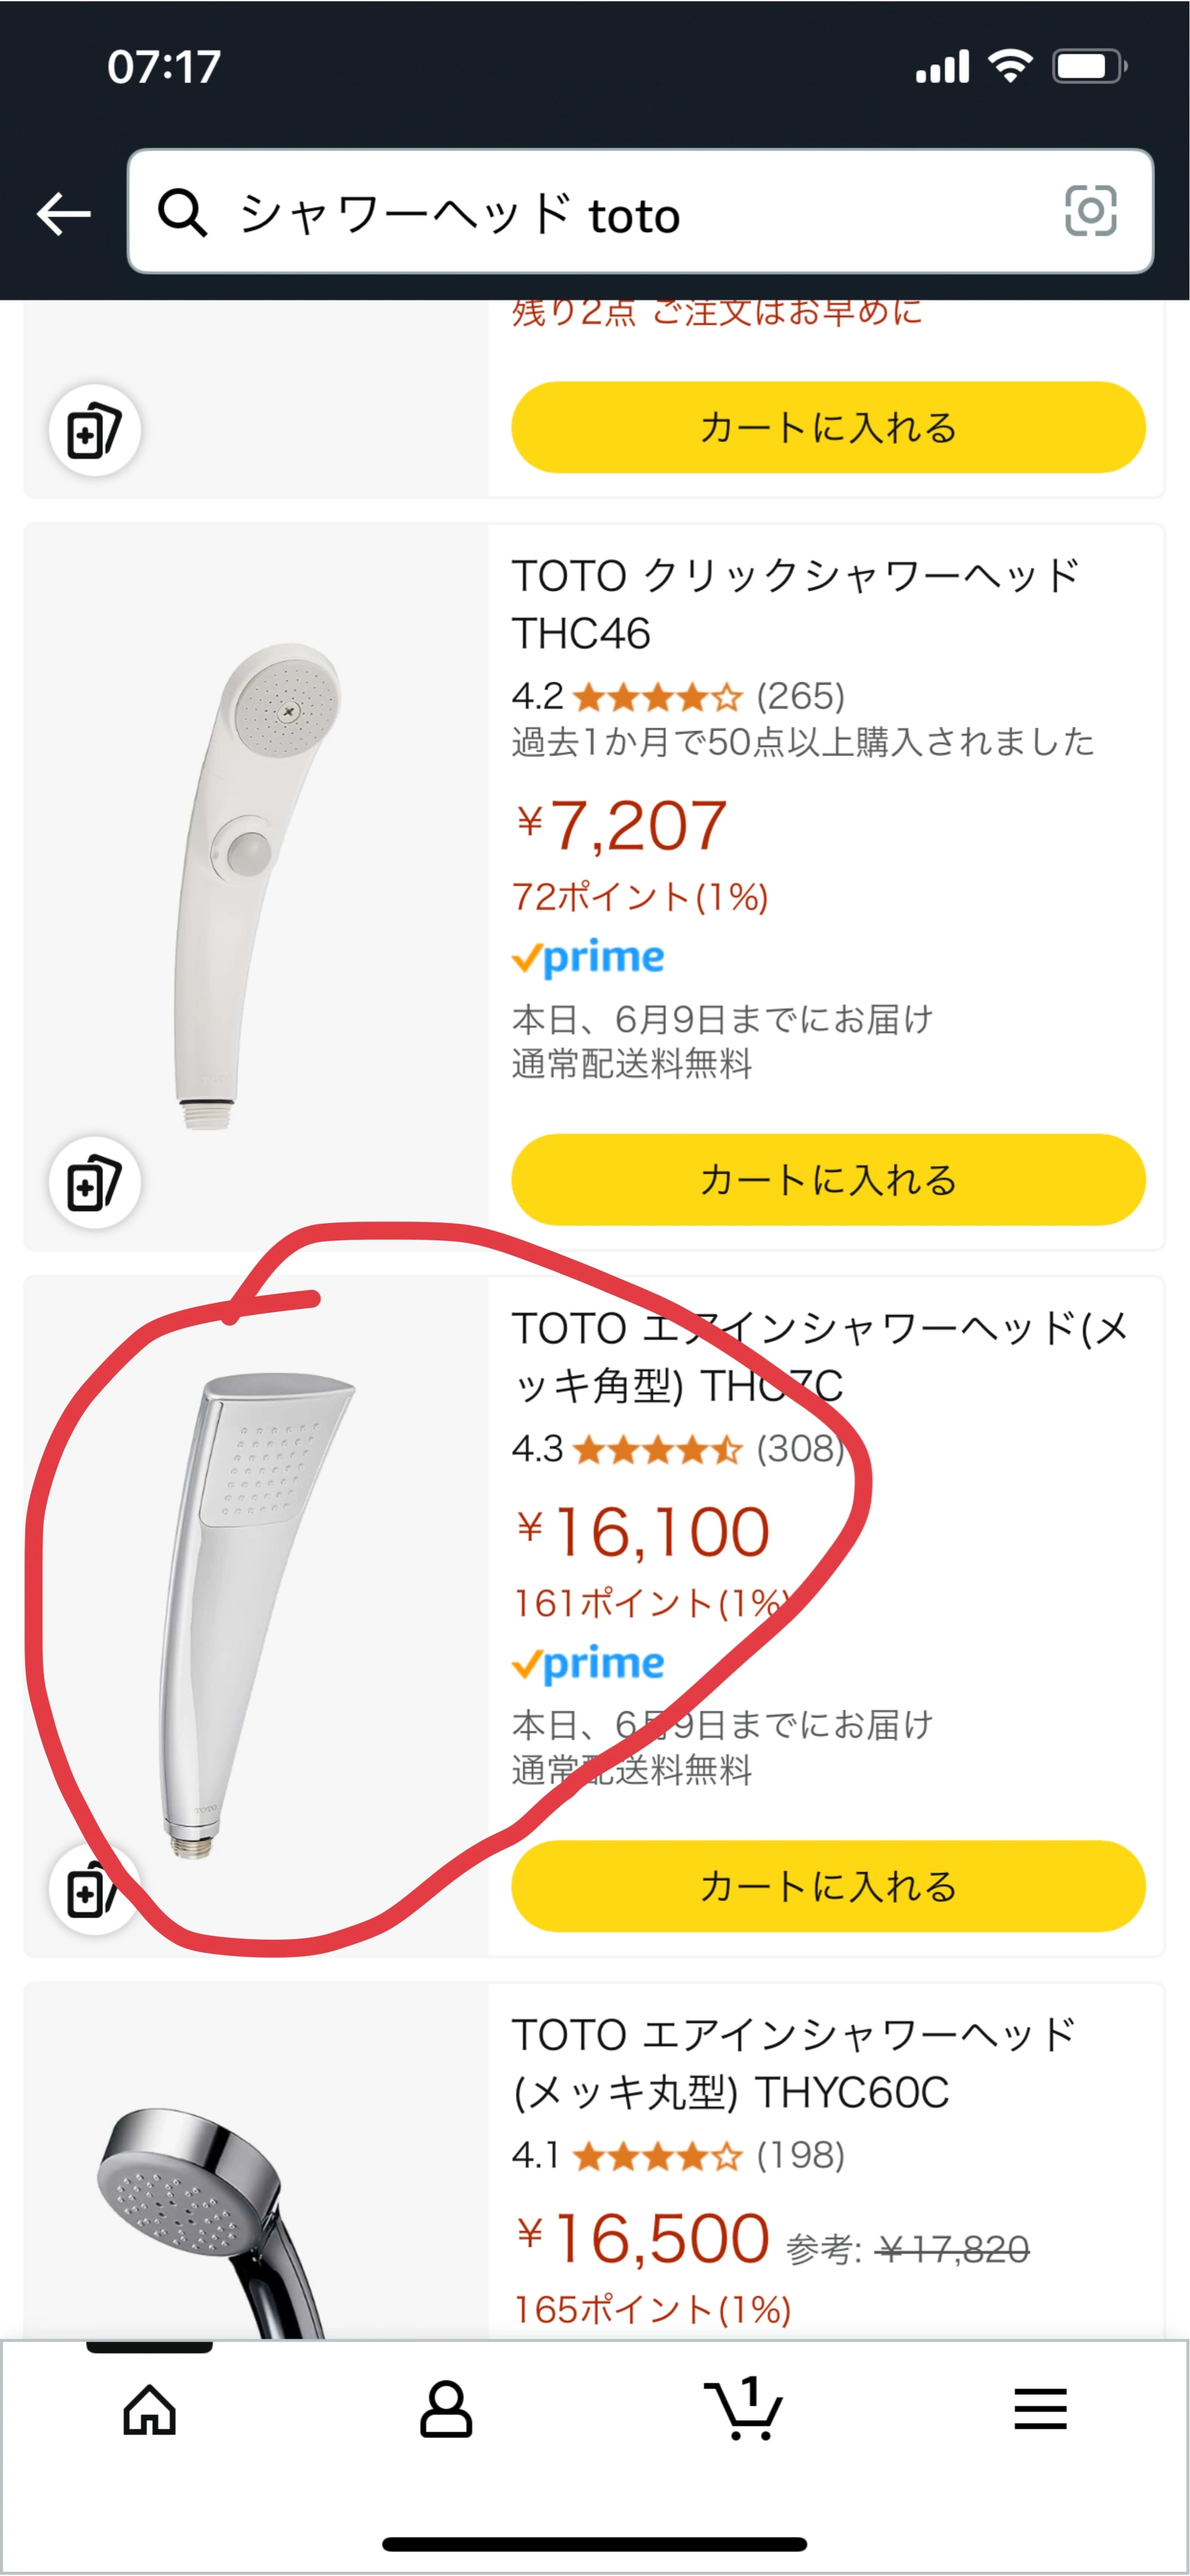Open camera lens search icon
This screenshot has width=1190, height=2576.
pyautogui.click(x=1090, y=211)
